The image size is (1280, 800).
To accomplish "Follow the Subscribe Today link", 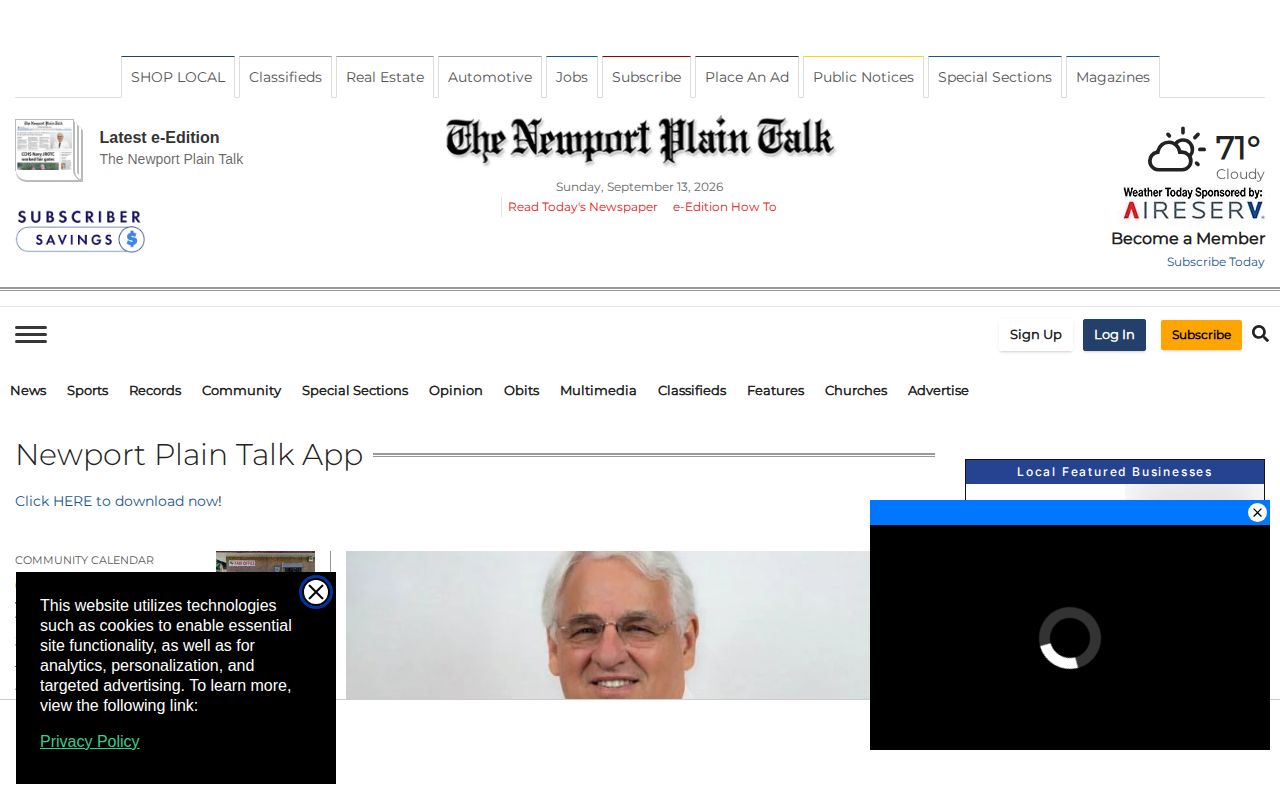I will point(1215,262).
